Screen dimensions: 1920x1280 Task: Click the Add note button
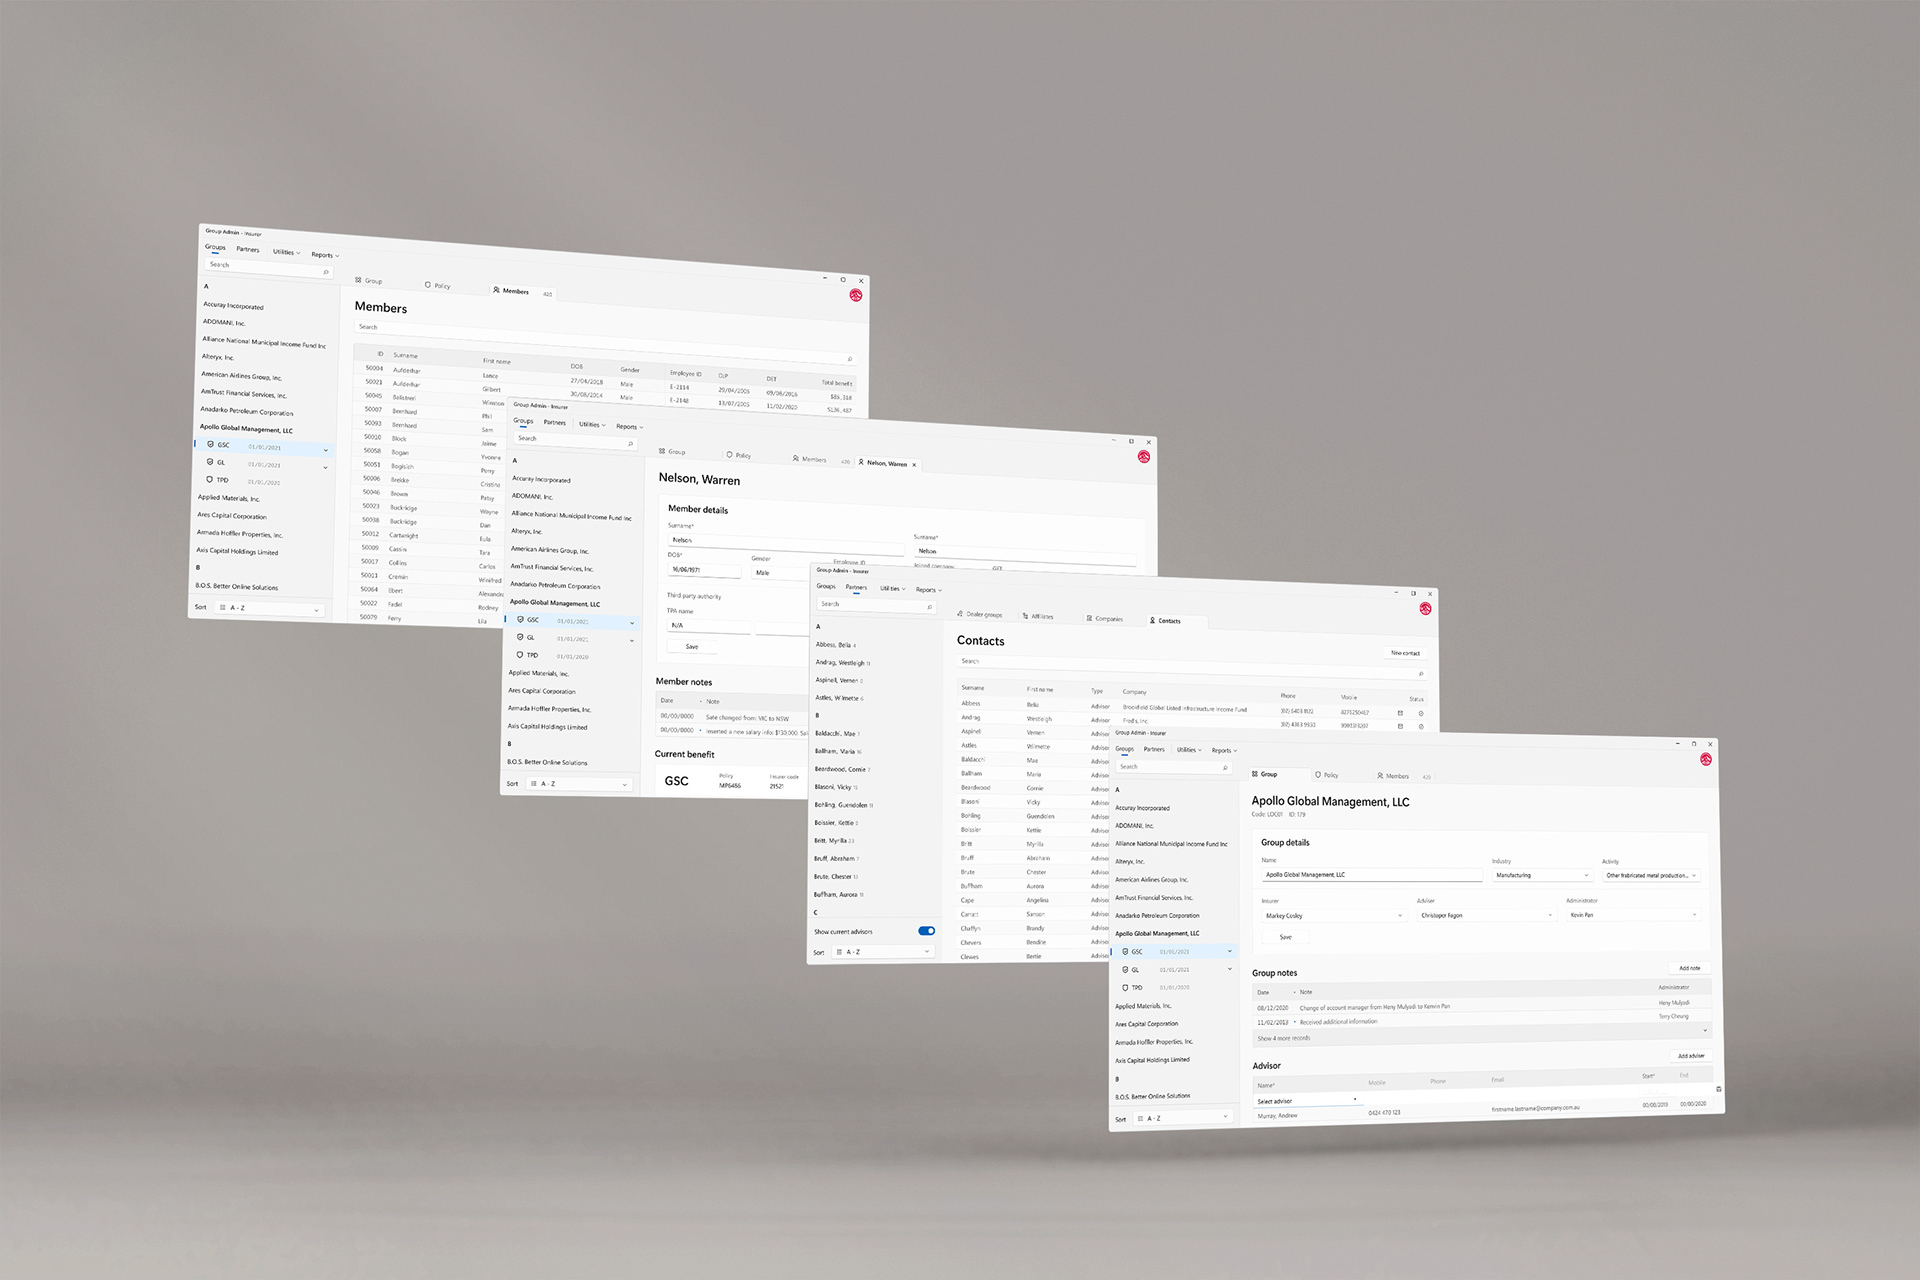(1689, 968)
